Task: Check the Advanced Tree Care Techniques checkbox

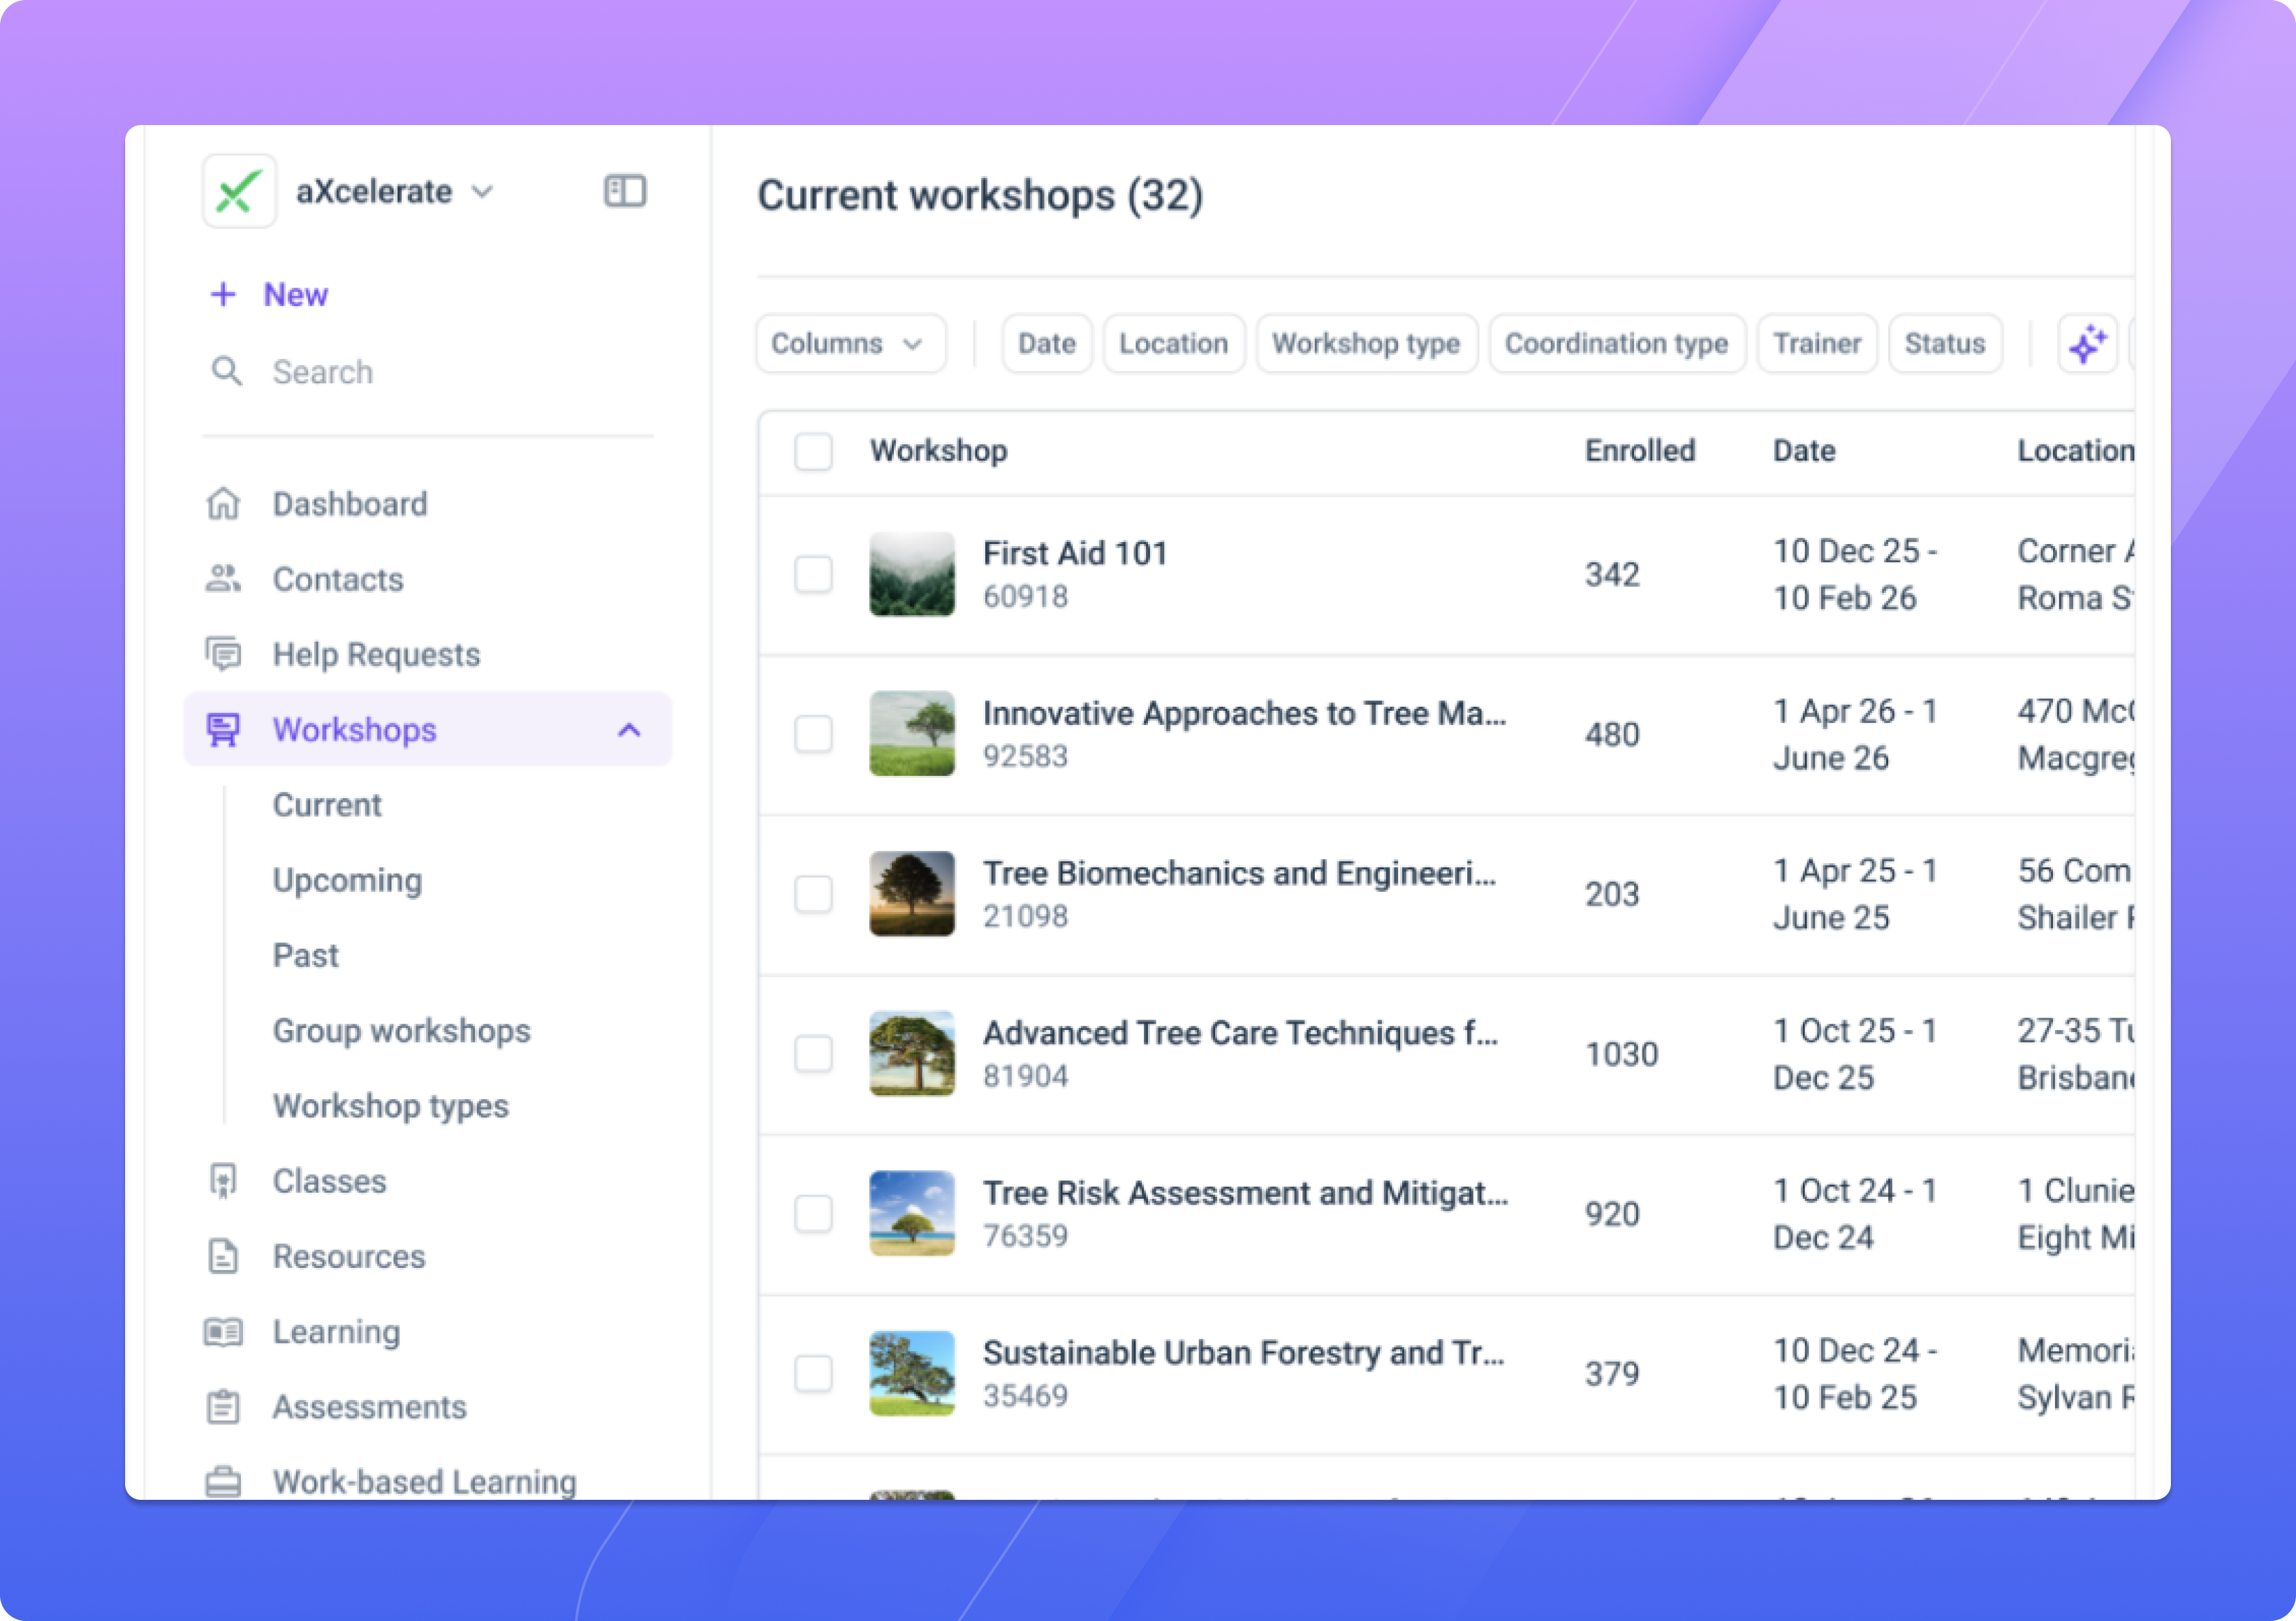Action: [813, 1054]
